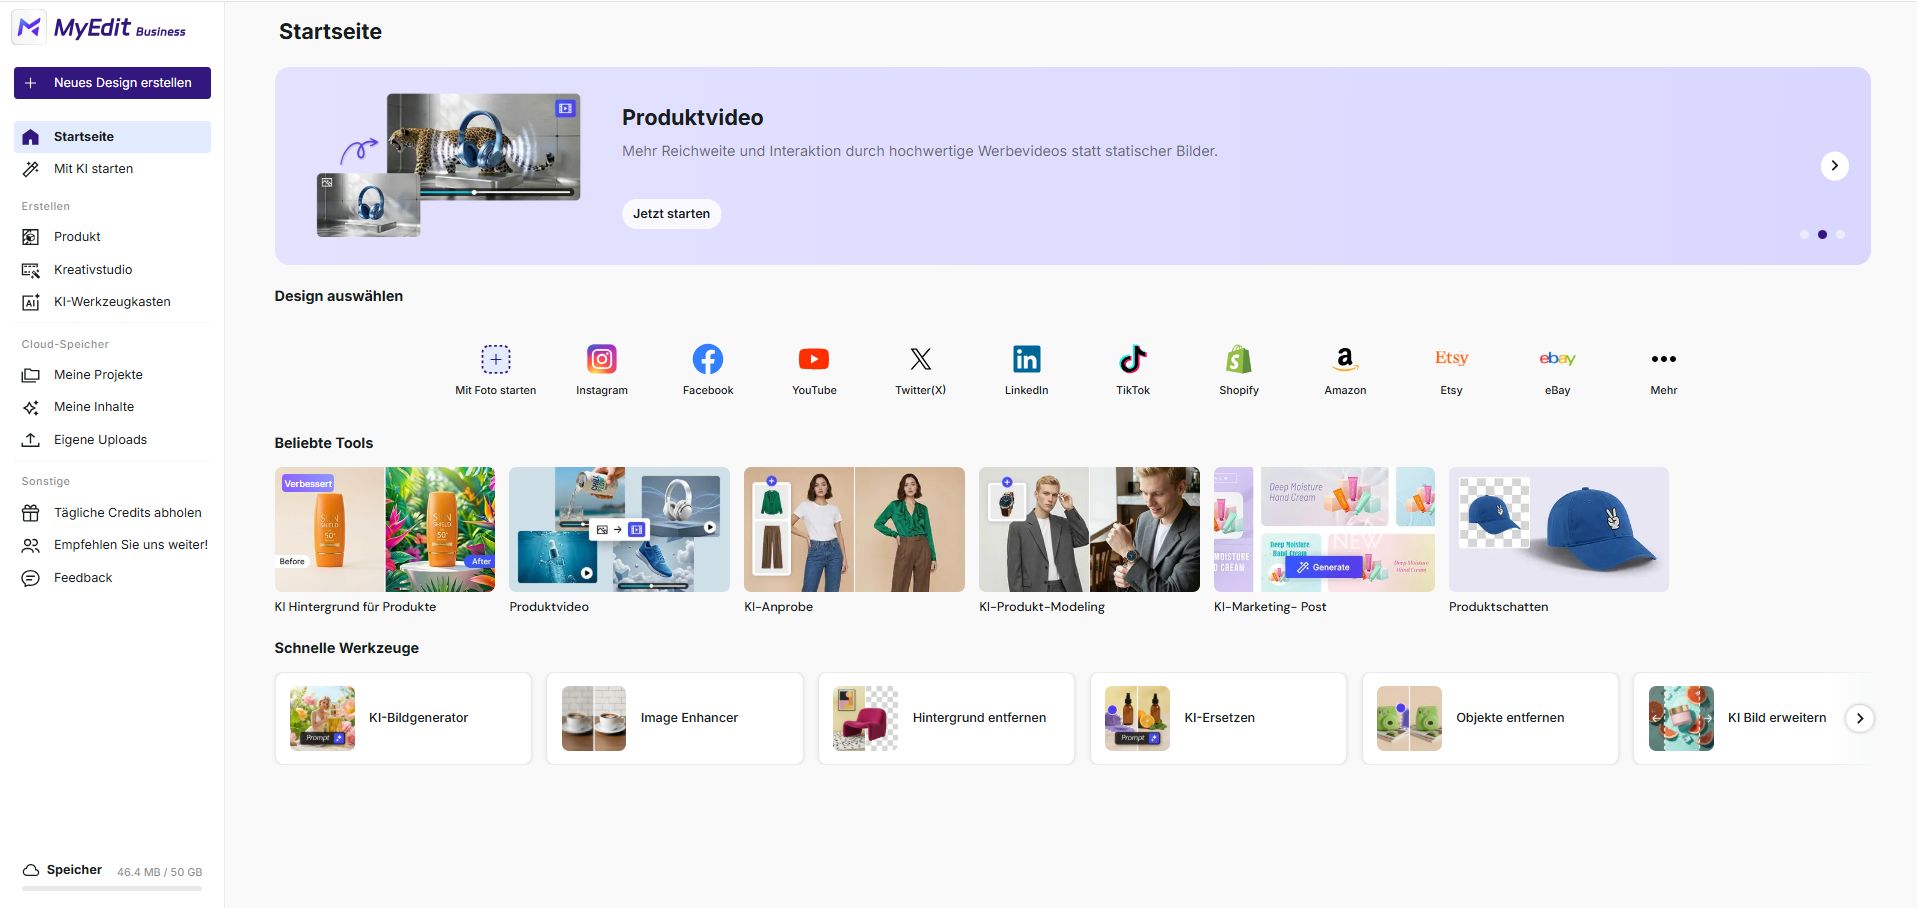The width and height of the screenshot is (1917, 908).
Task: Open the Shopify design icon
Action: [1239, 359]
